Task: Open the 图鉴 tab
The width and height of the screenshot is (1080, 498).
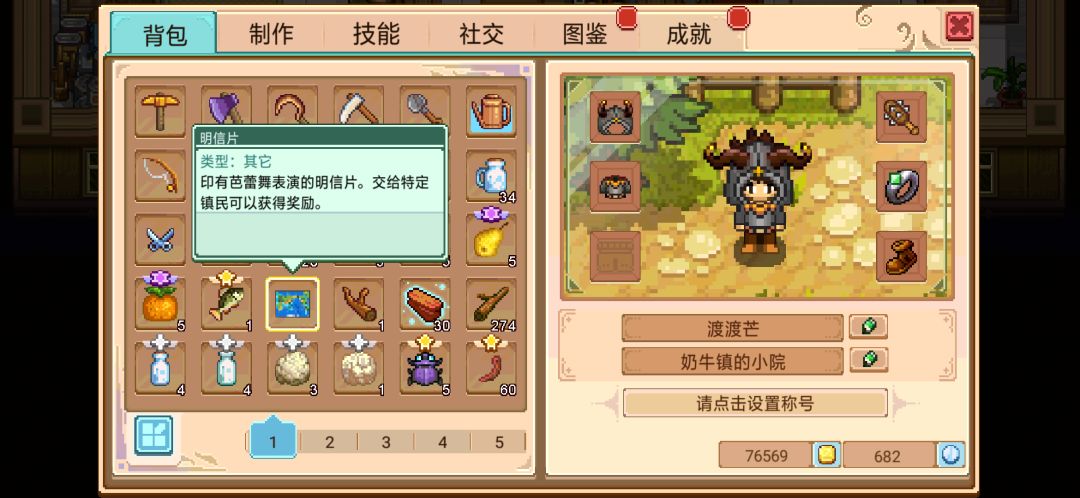Action: point(585,33)
